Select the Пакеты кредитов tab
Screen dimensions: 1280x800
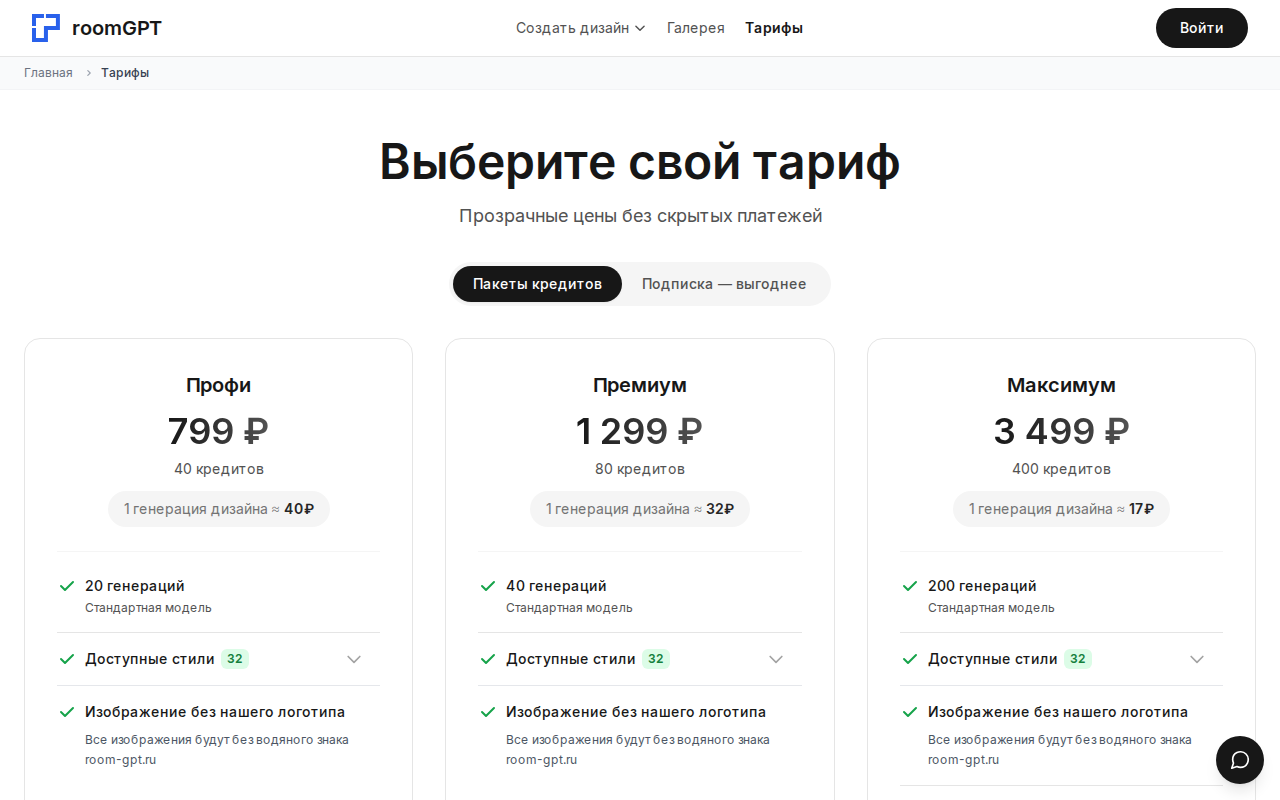click(537, 284)
